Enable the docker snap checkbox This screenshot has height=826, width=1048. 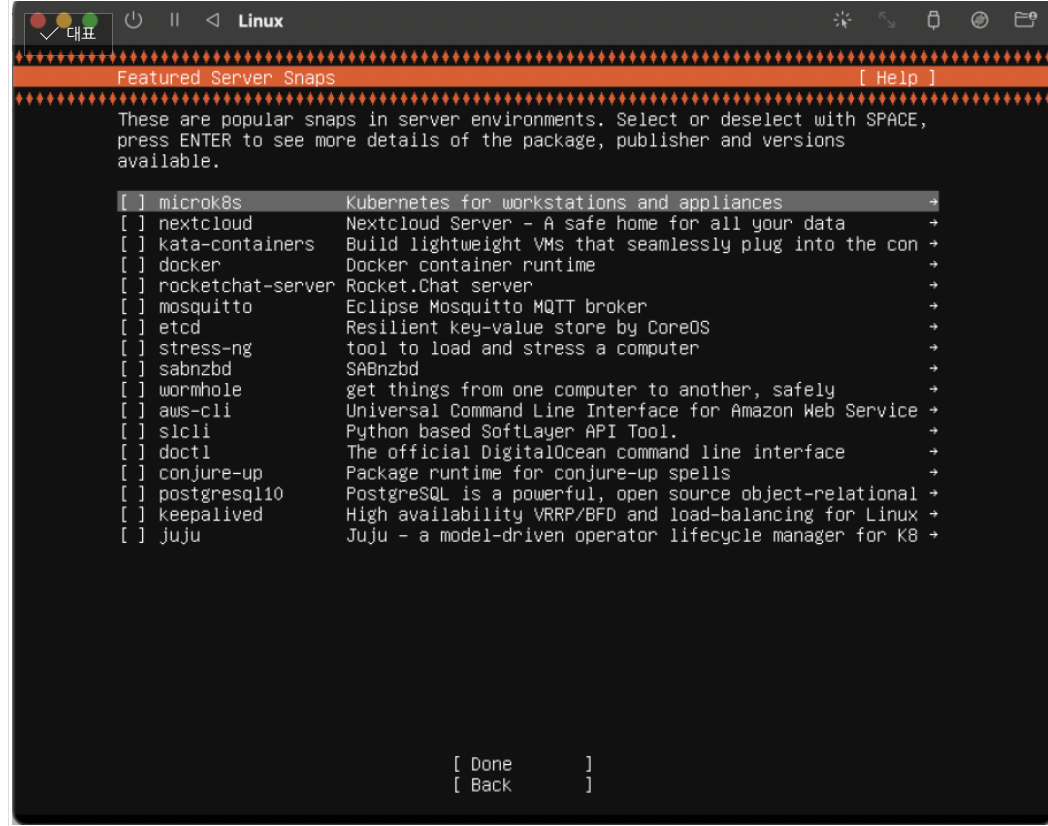(x=132, y=265)
